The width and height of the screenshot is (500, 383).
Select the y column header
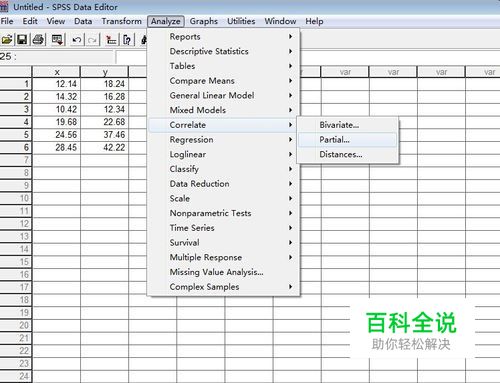pos(105,72)
